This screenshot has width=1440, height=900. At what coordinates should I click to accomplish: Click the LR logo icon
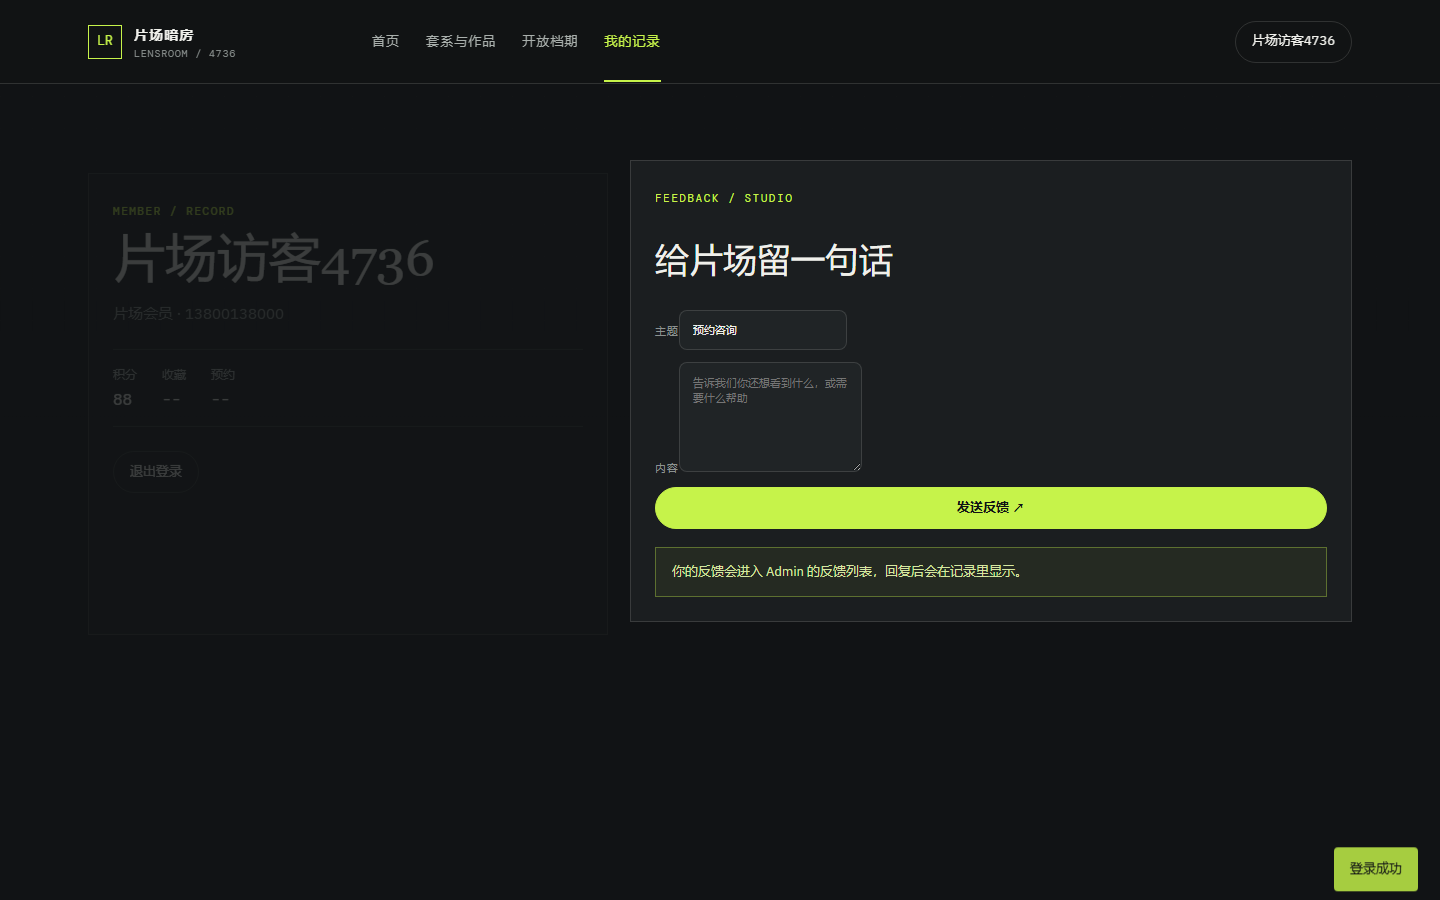105,42
